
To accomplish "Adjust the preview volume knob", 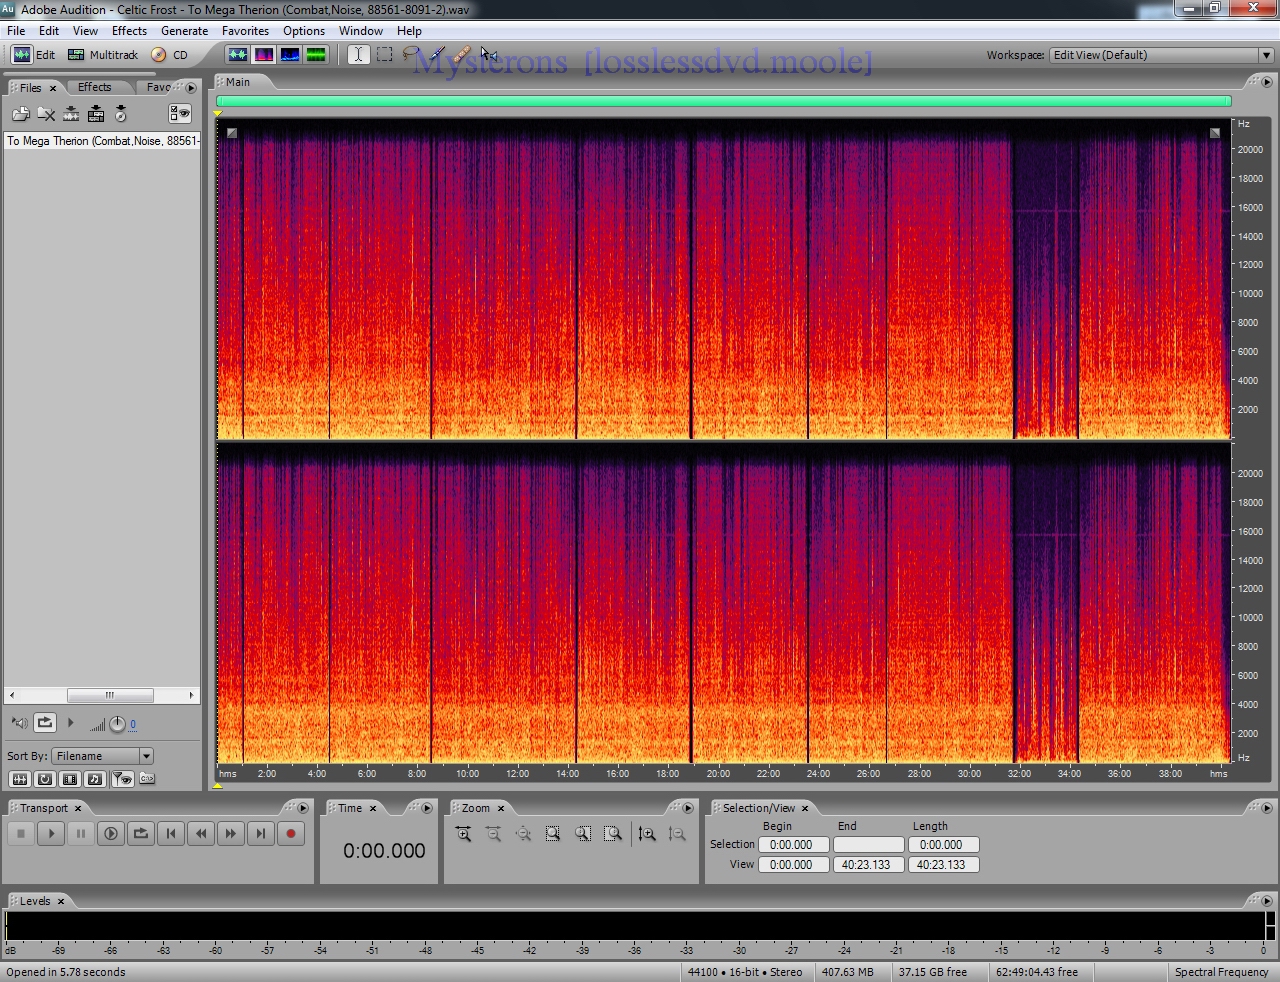I will pyautogui.click(x=117, y=724).
